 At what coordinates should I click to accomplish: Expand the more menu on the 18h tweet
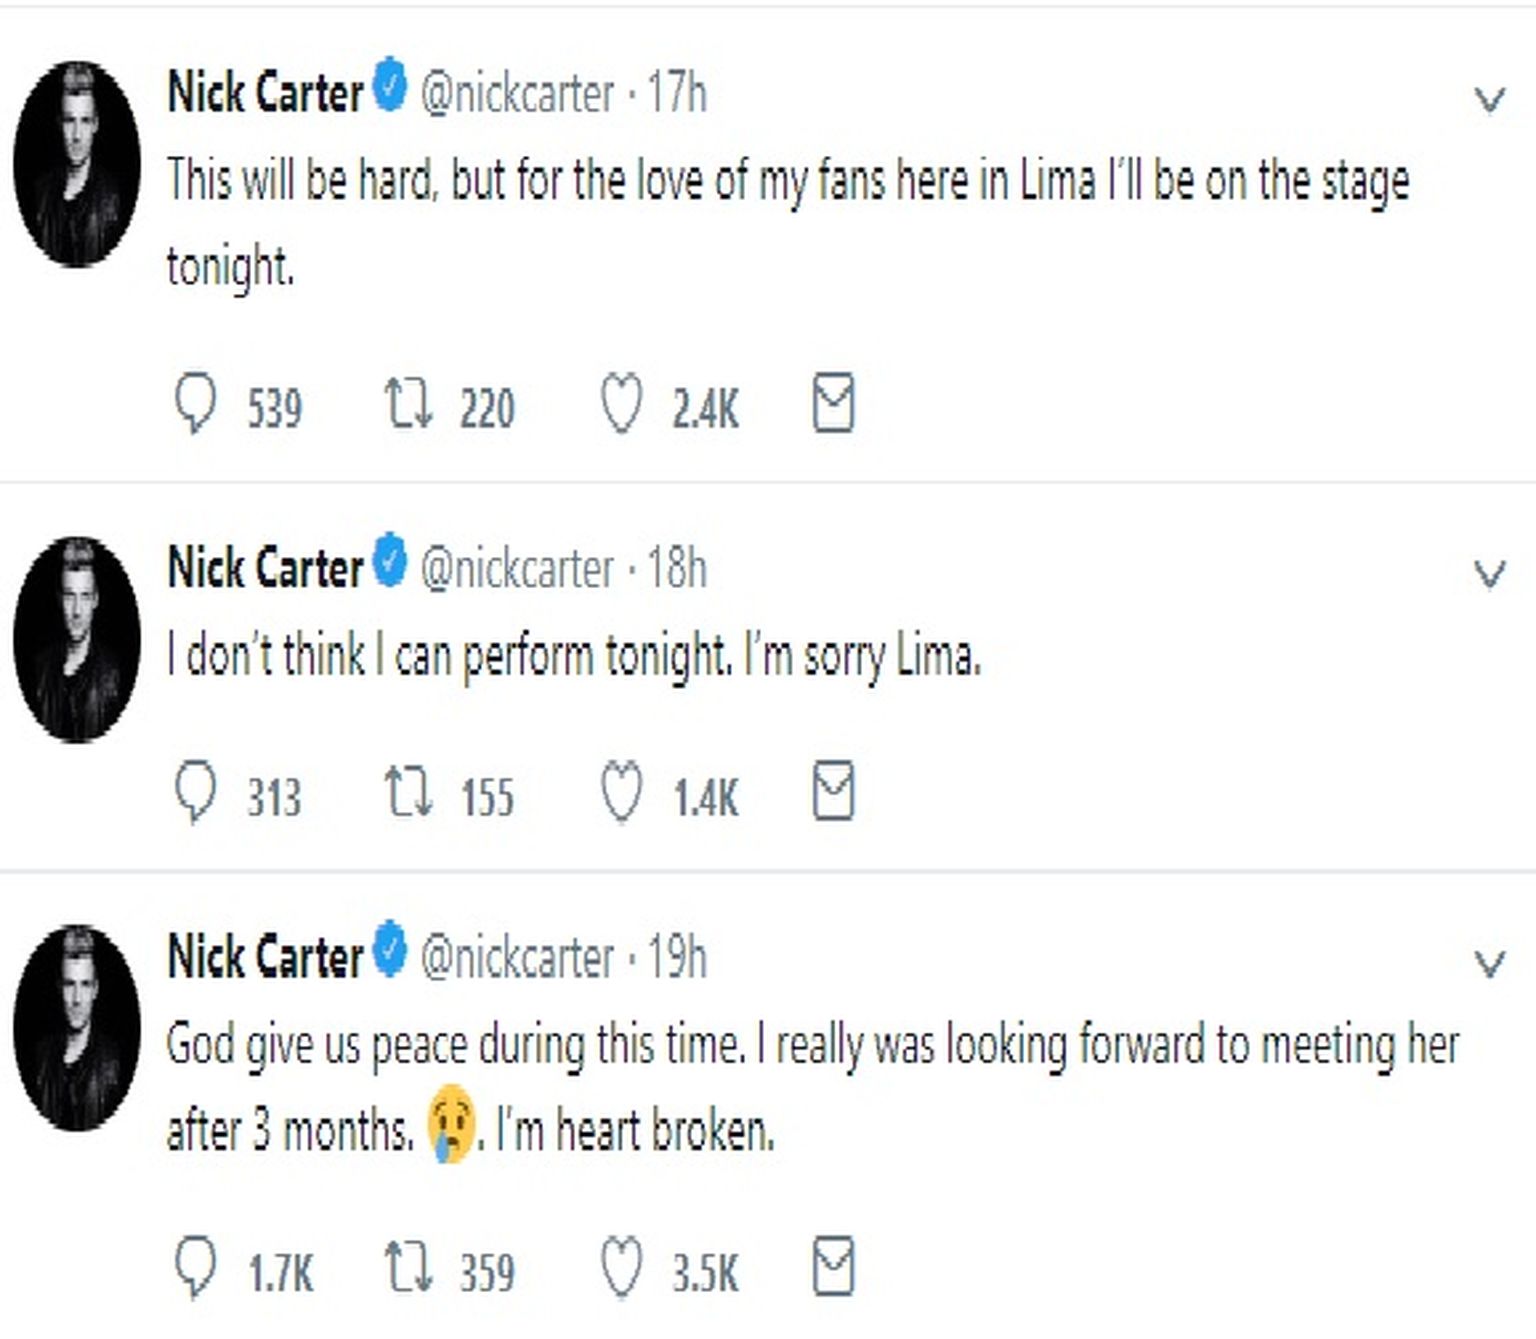(1490, 574)
